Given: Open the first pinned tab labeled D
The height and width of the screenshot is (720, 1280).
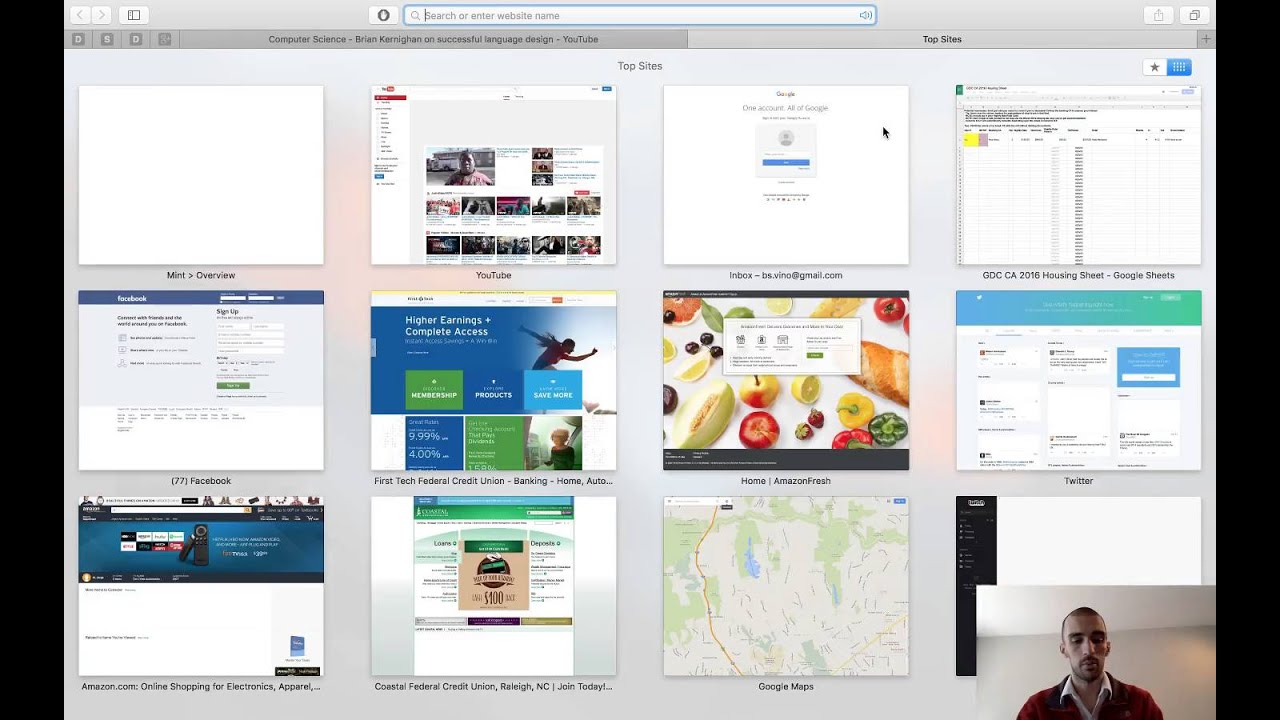Looking at the screenshot, I should (79, 39).
